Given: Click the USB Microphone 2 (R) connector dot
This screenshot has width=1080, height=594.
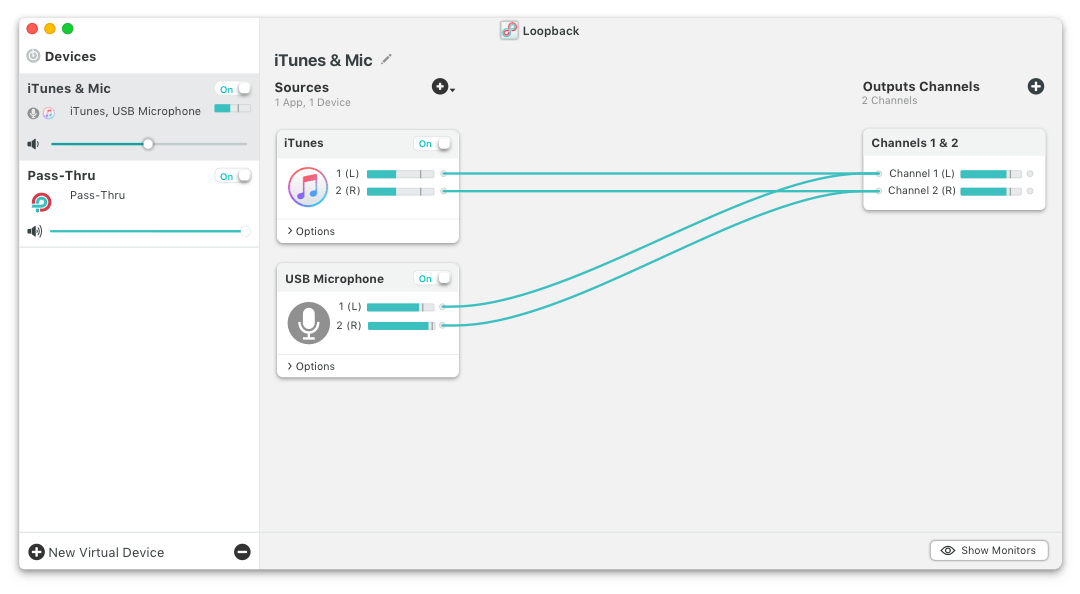Looking at the screenshot, I should click(x=443, y=325).
